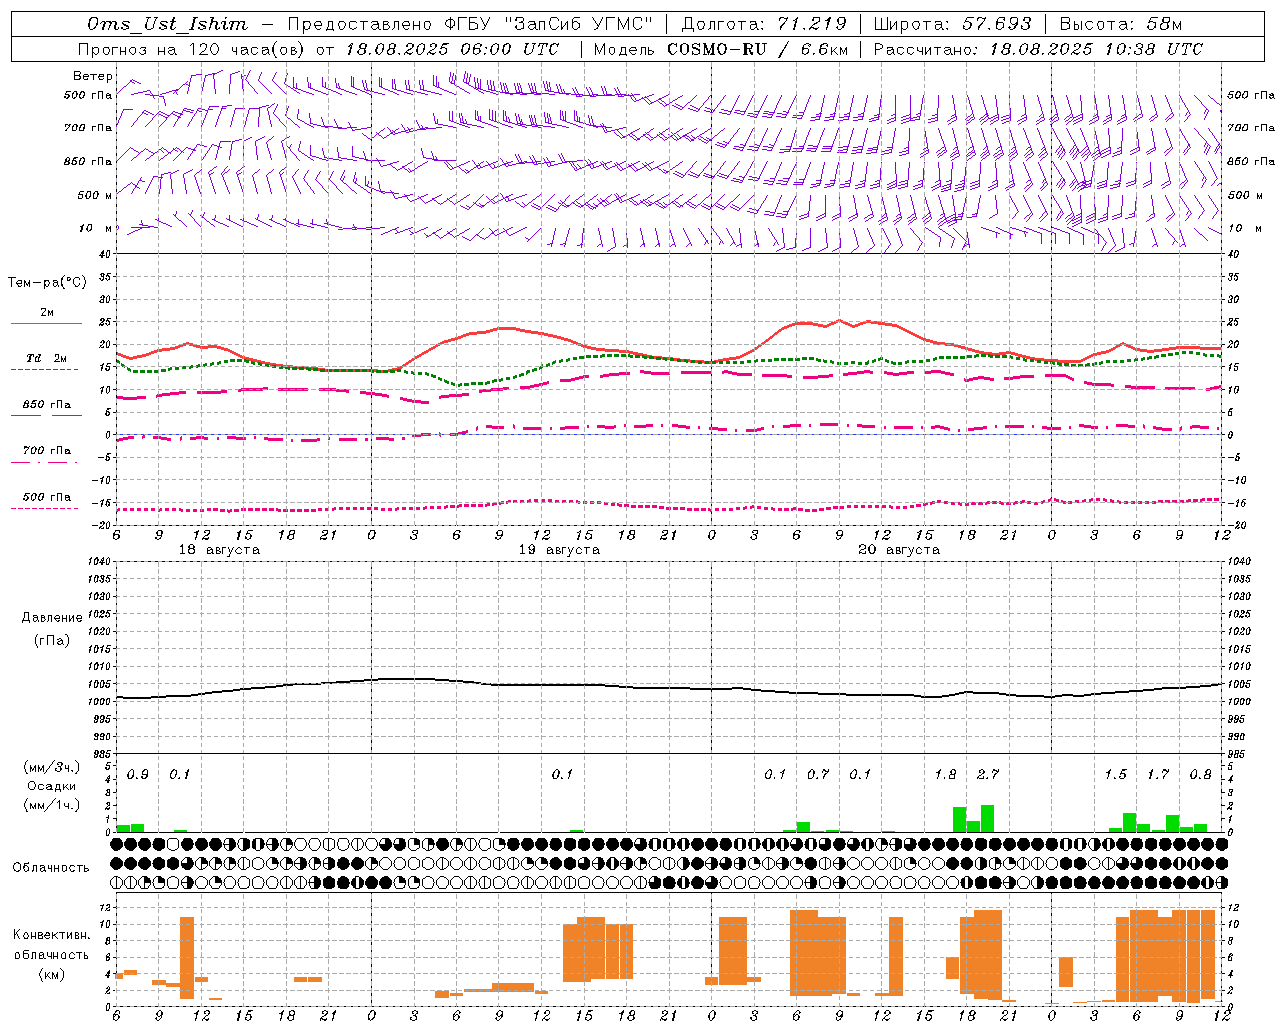Click the Ветер panel label
Viewport: 1280px width, 1024px height.
(x=92, y=76)
